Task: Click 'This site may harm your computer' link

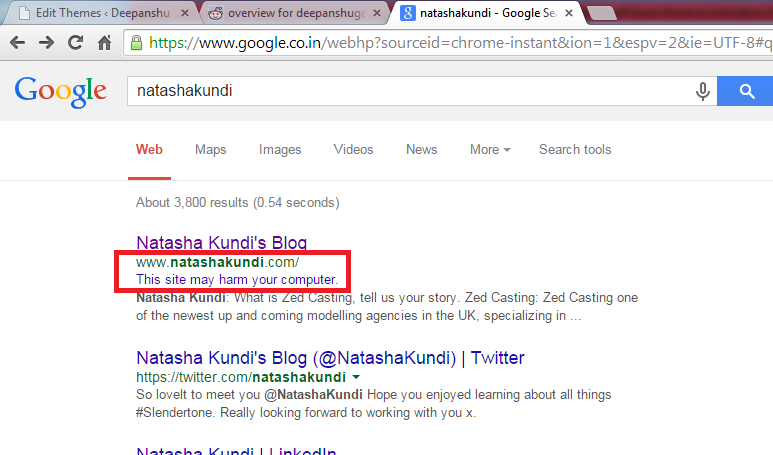Action: coord(236,279)
